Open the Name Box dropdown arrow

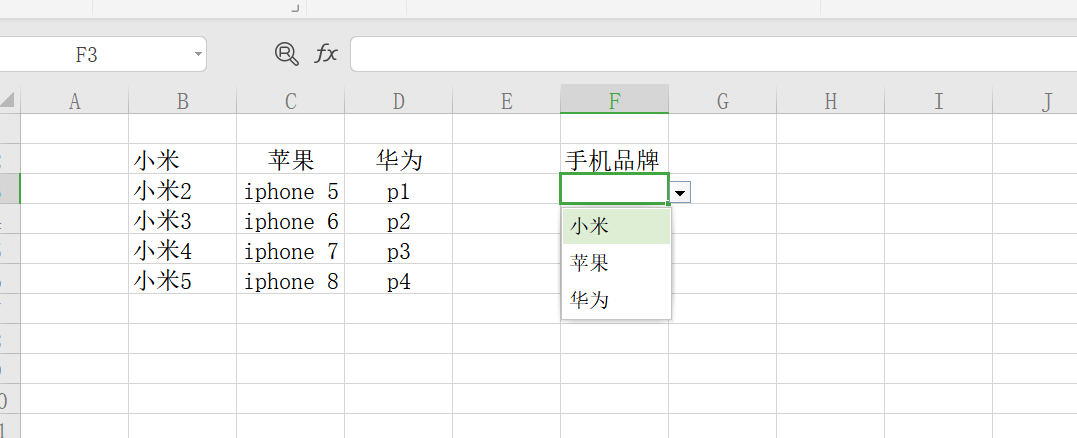tap(198, 54)
